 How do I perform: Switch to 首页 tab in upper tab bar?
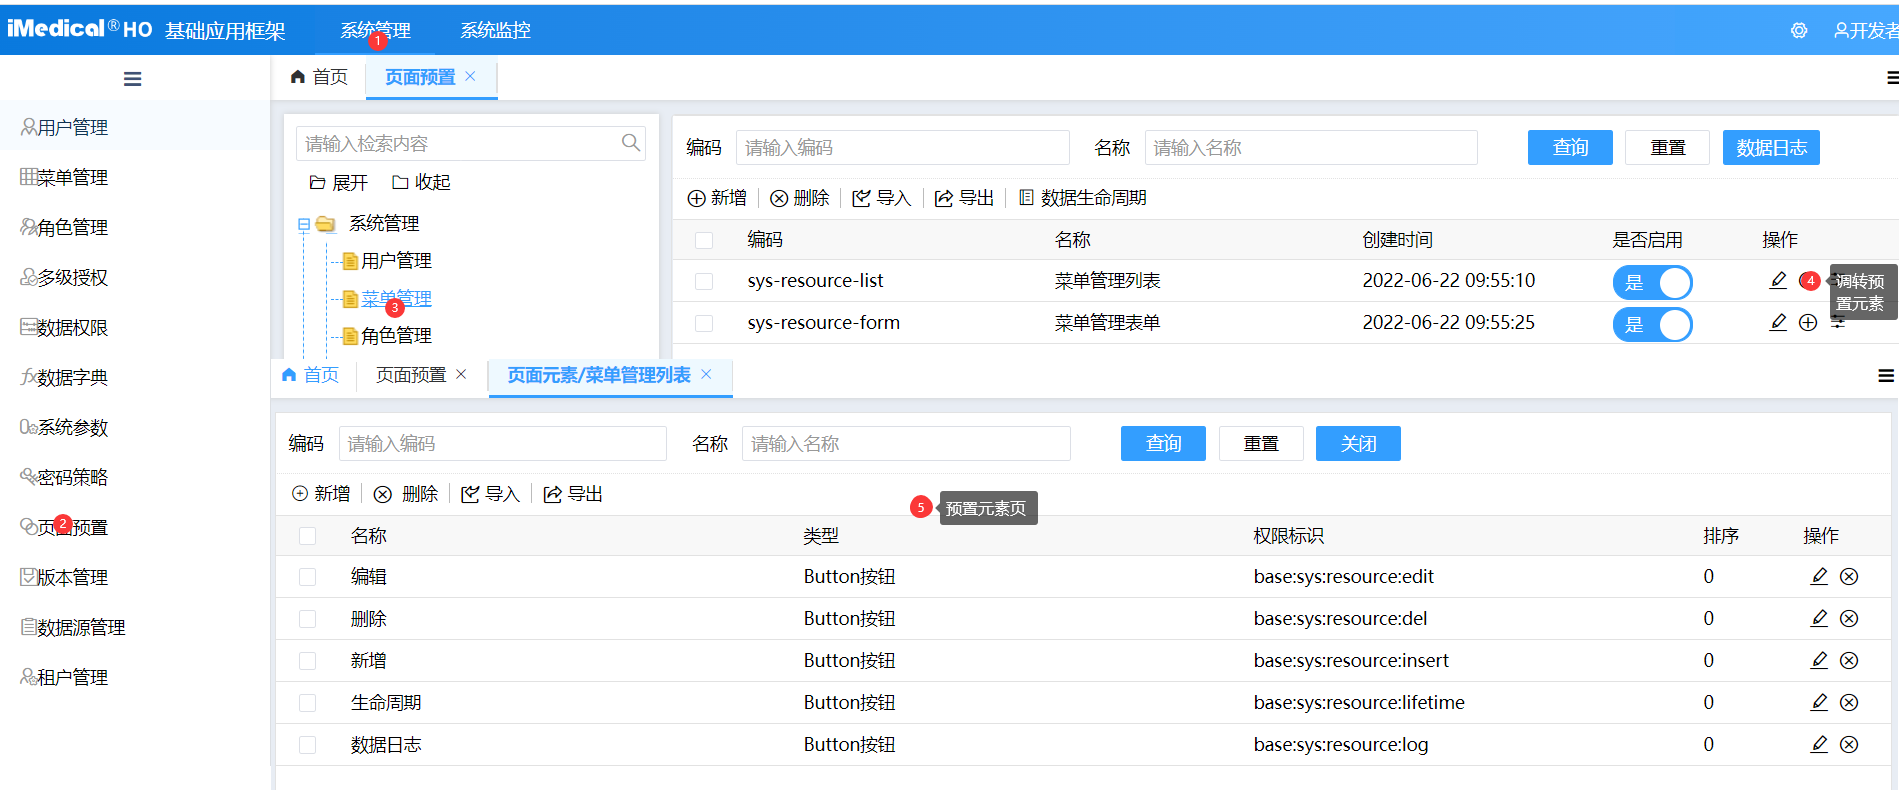point(319,77)
